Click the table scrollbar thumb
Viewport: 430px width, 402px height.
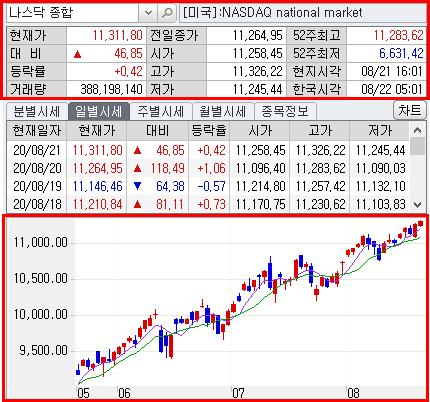click(x=417, y=146)
